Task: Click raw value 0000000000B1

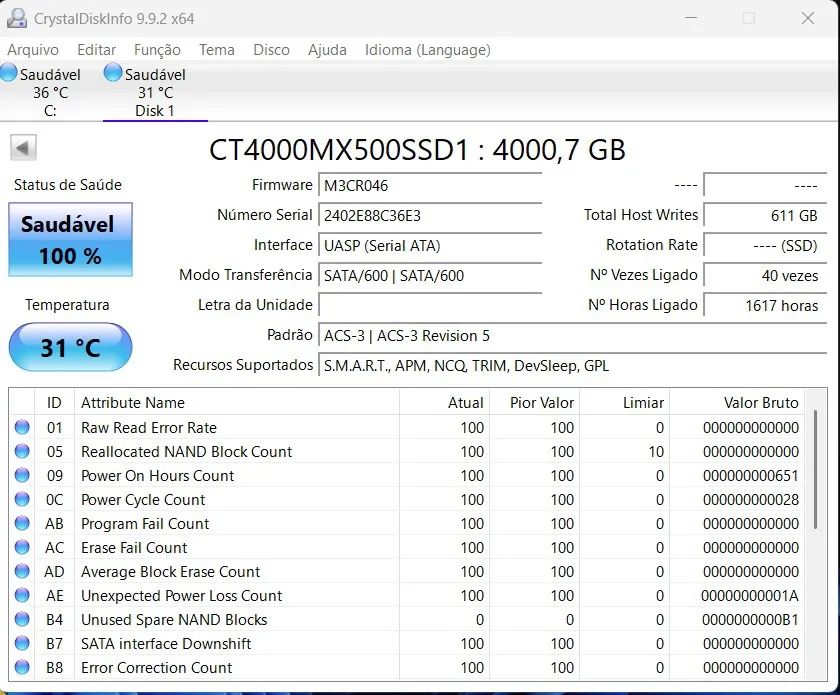Action: coord(751,619)
